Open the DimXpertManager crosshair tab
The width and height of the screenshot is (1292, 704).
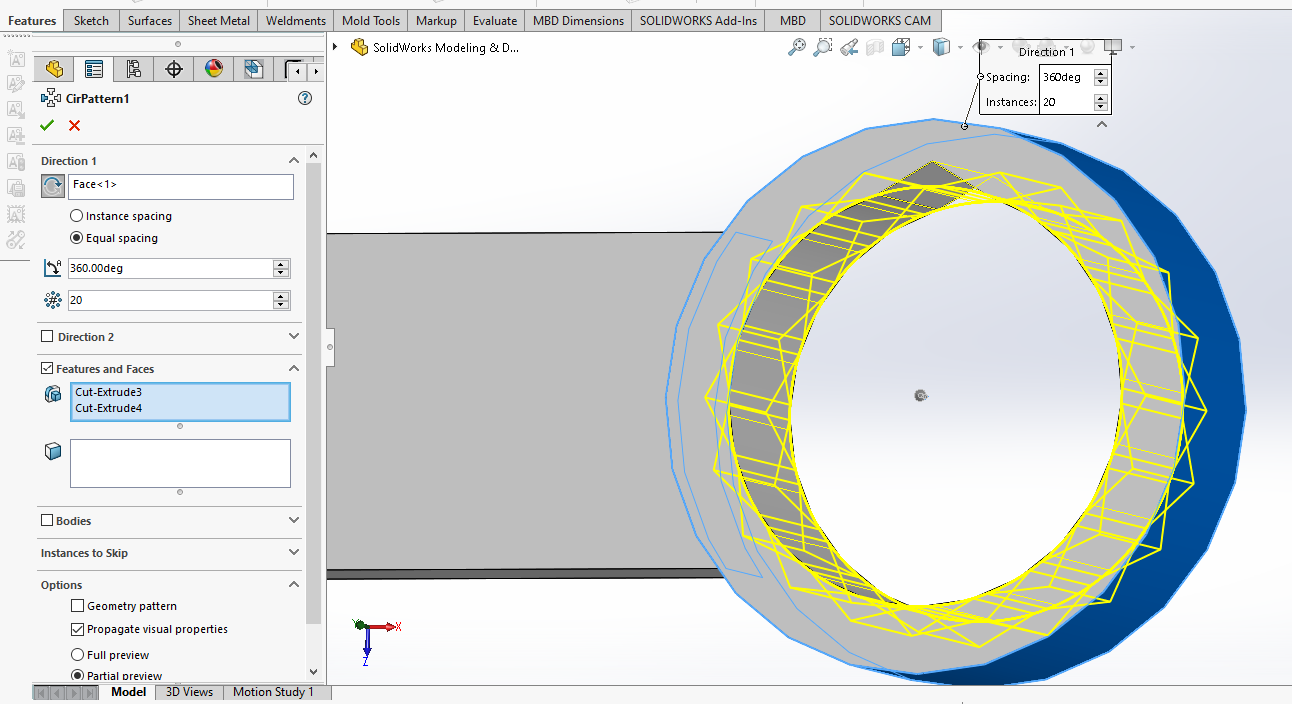click(x=174, y=69)
